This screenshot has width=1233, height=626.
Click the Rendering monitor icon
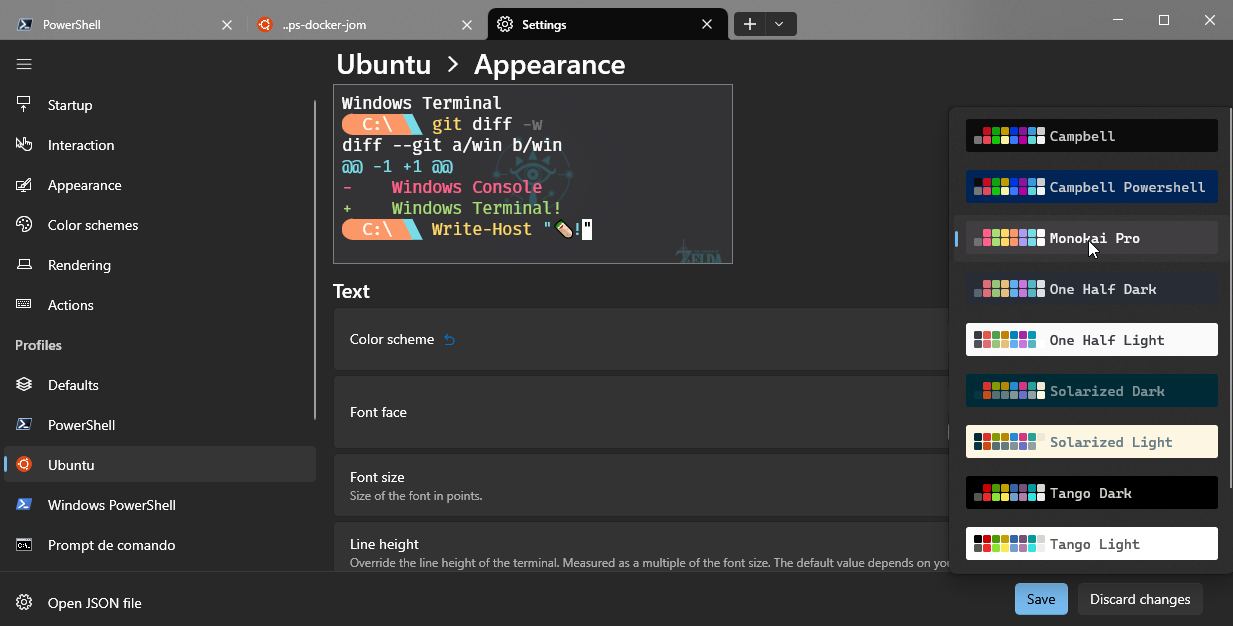tap(24, 265)
